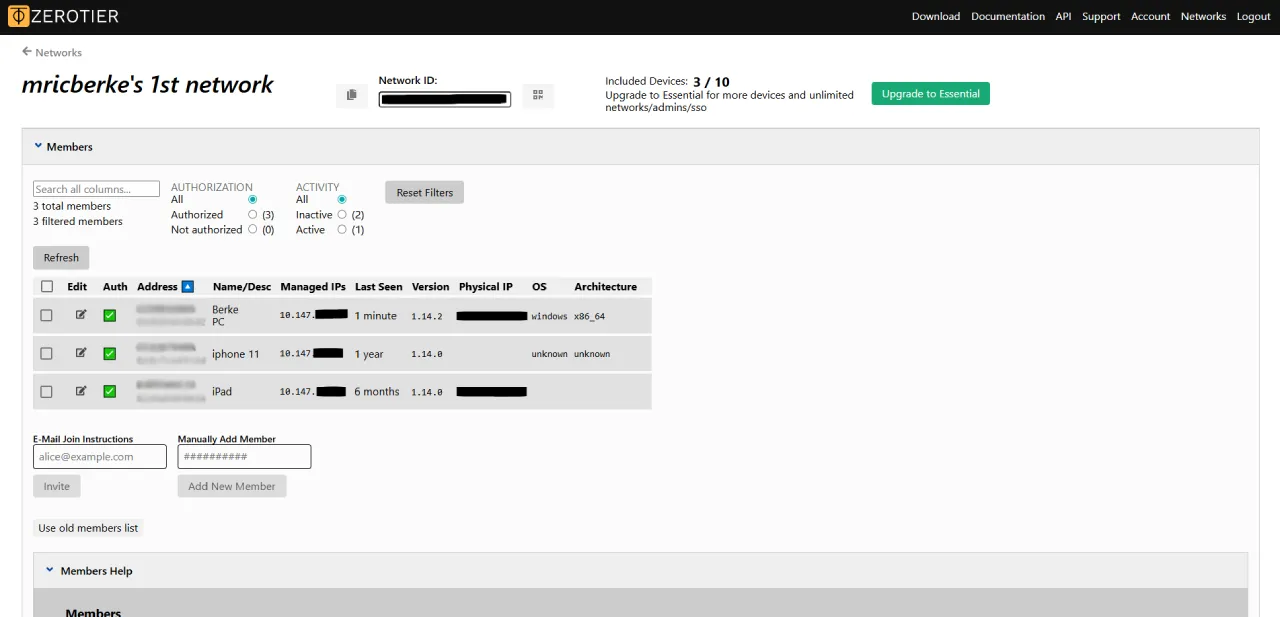The height and width of the screenshot is (617, 1280).
Task: Click the mricberke's 1st network title
Action: 147,85
